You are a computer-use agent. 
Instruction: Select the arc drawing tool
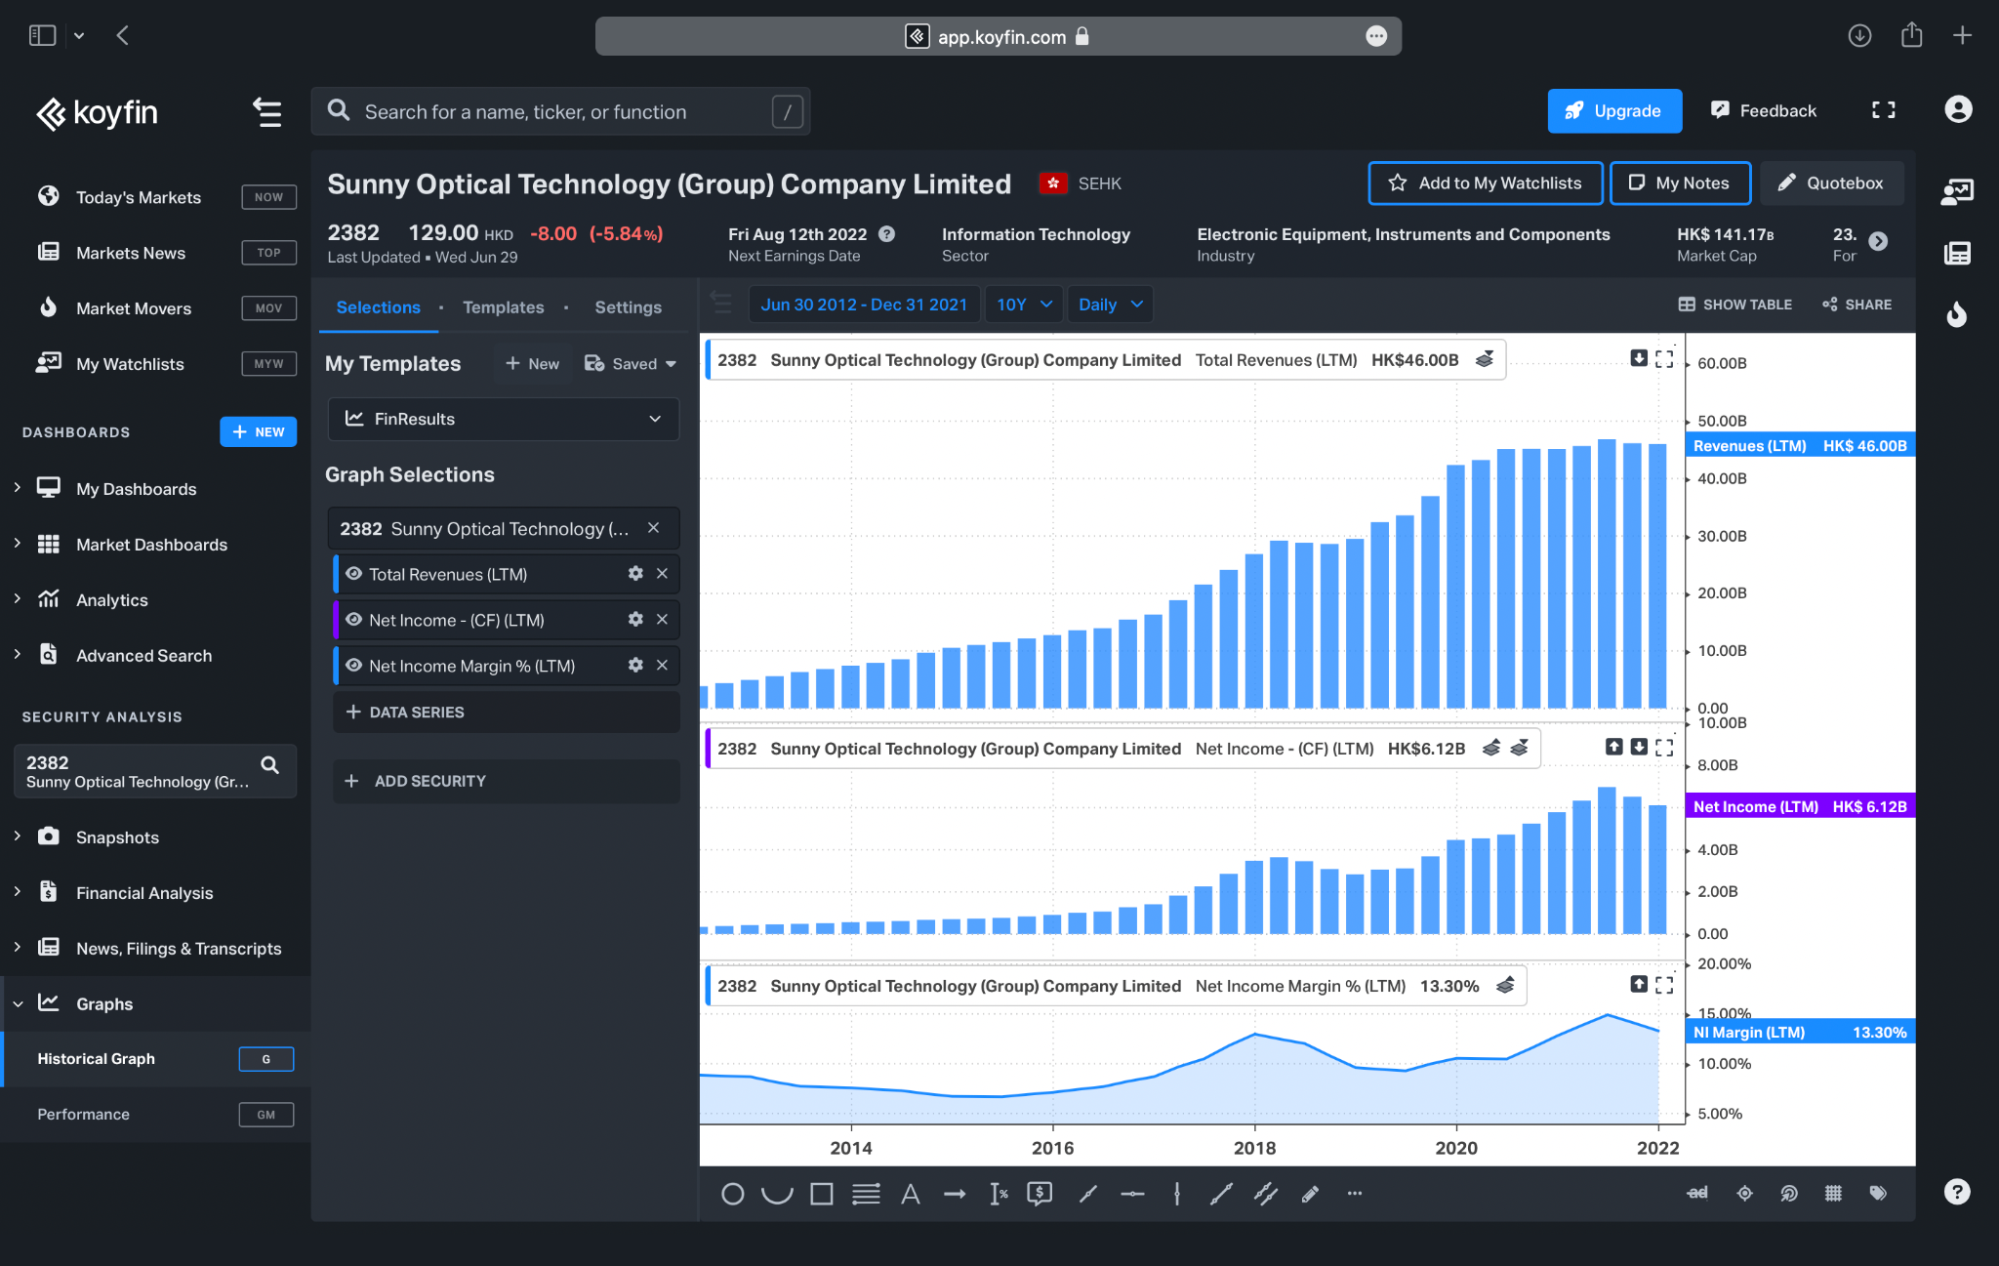777,1194
